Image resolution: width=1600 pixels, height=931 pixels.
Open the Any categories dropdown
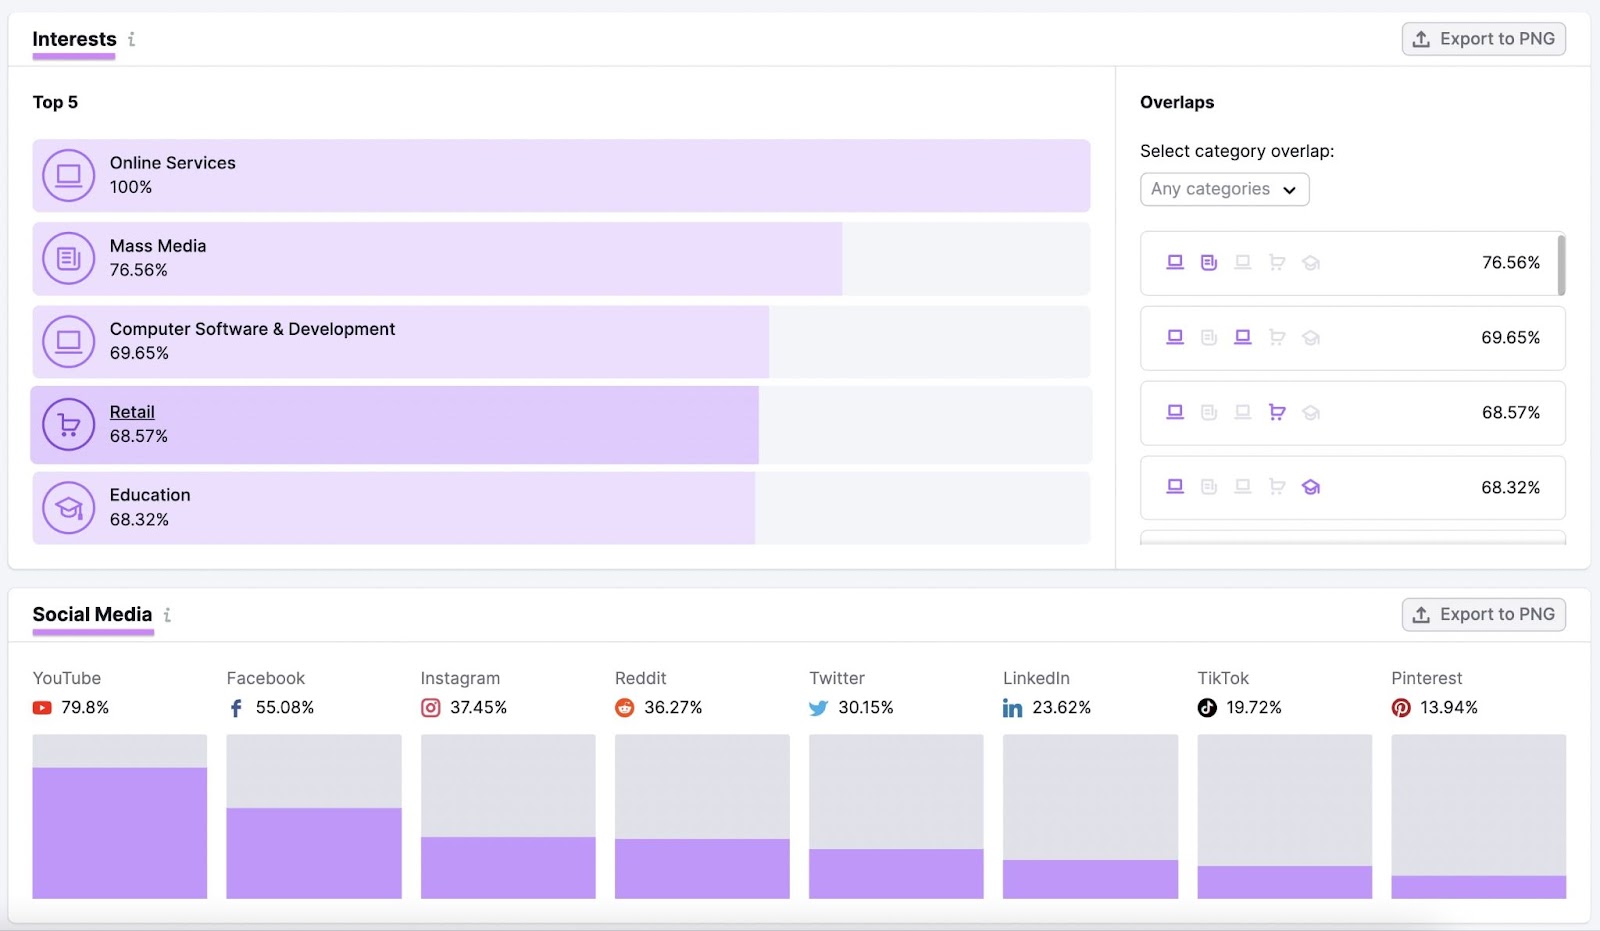[1223, 189]
